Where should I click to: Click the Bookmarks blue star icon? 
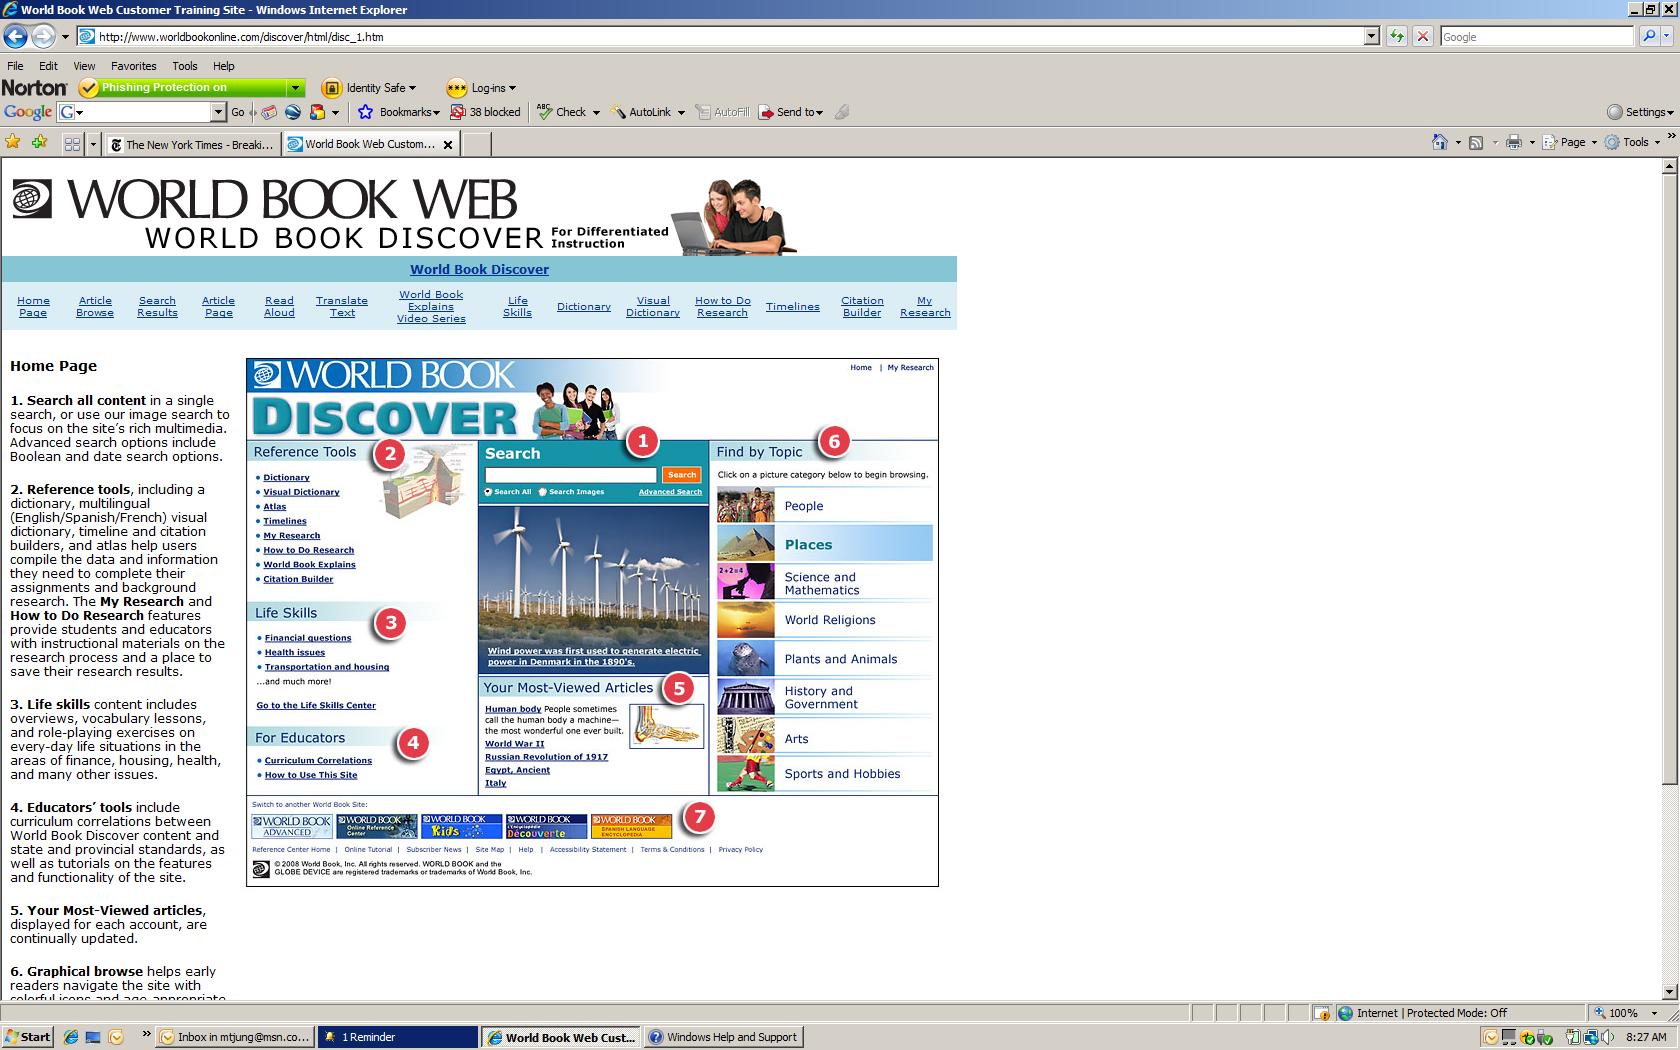[x=366, y=112]
